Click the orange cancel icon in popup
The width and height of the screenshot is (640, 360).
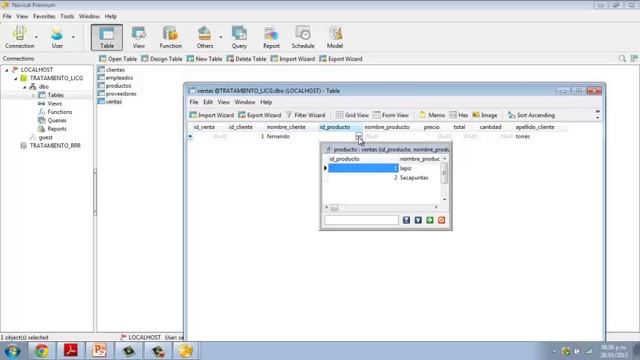click(x=441, y=220)
